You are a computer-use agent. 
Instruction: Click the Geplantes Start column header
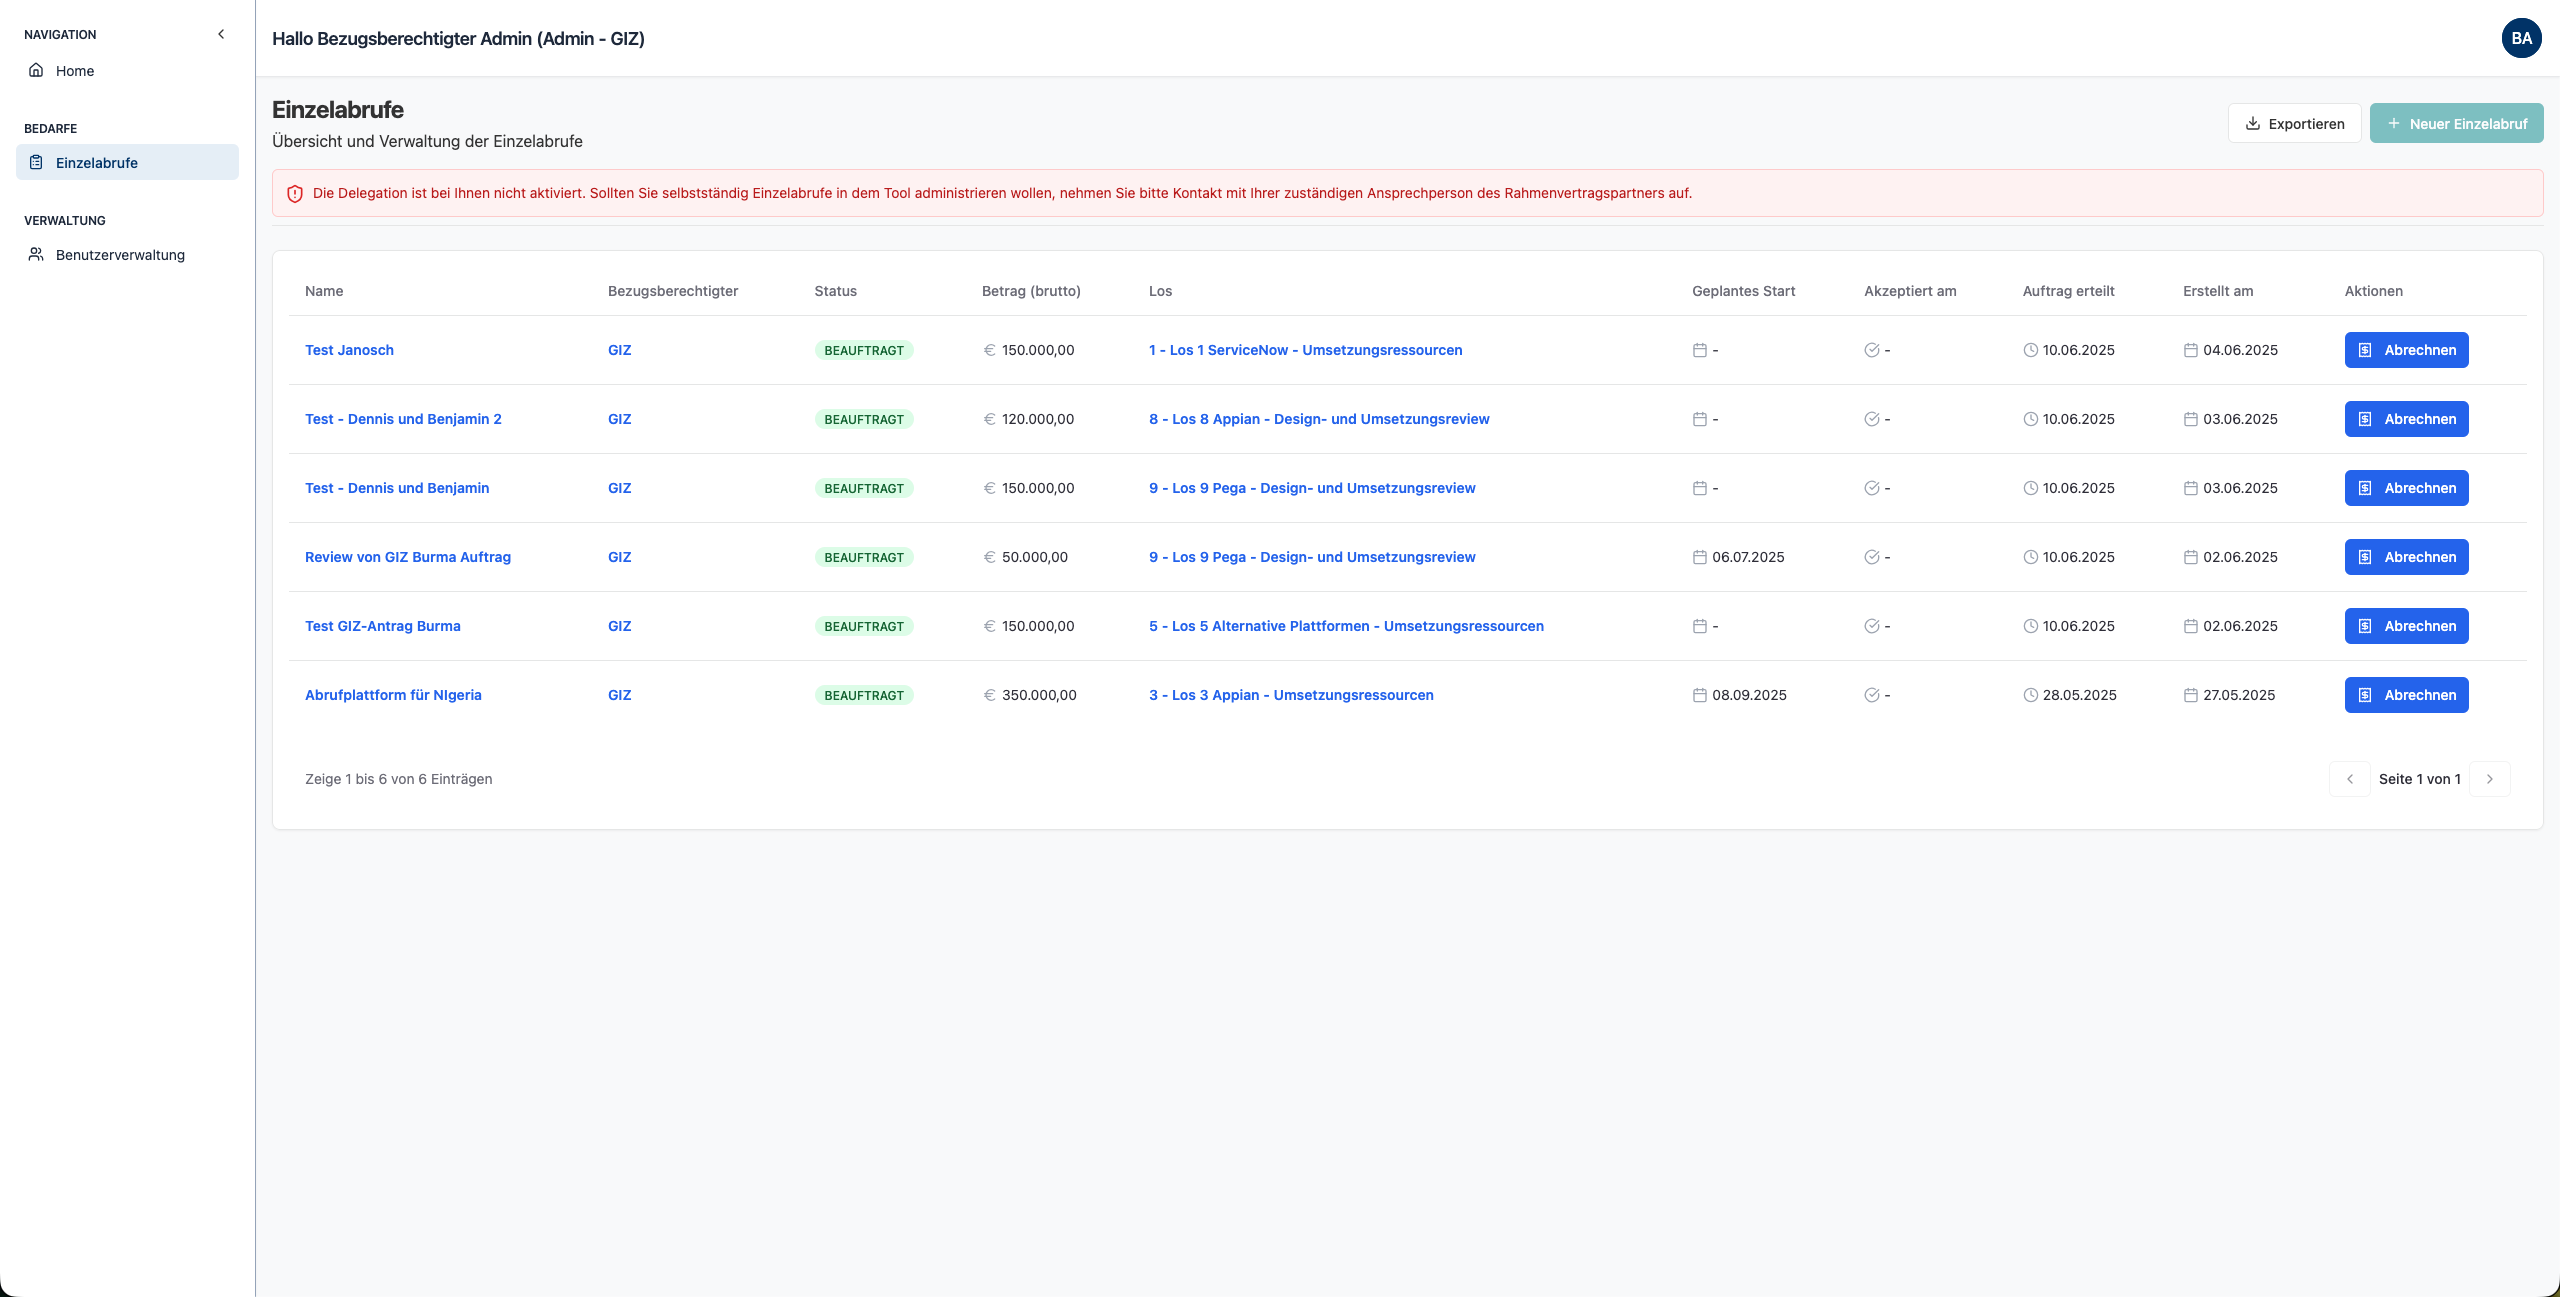tap(1743, 291)
